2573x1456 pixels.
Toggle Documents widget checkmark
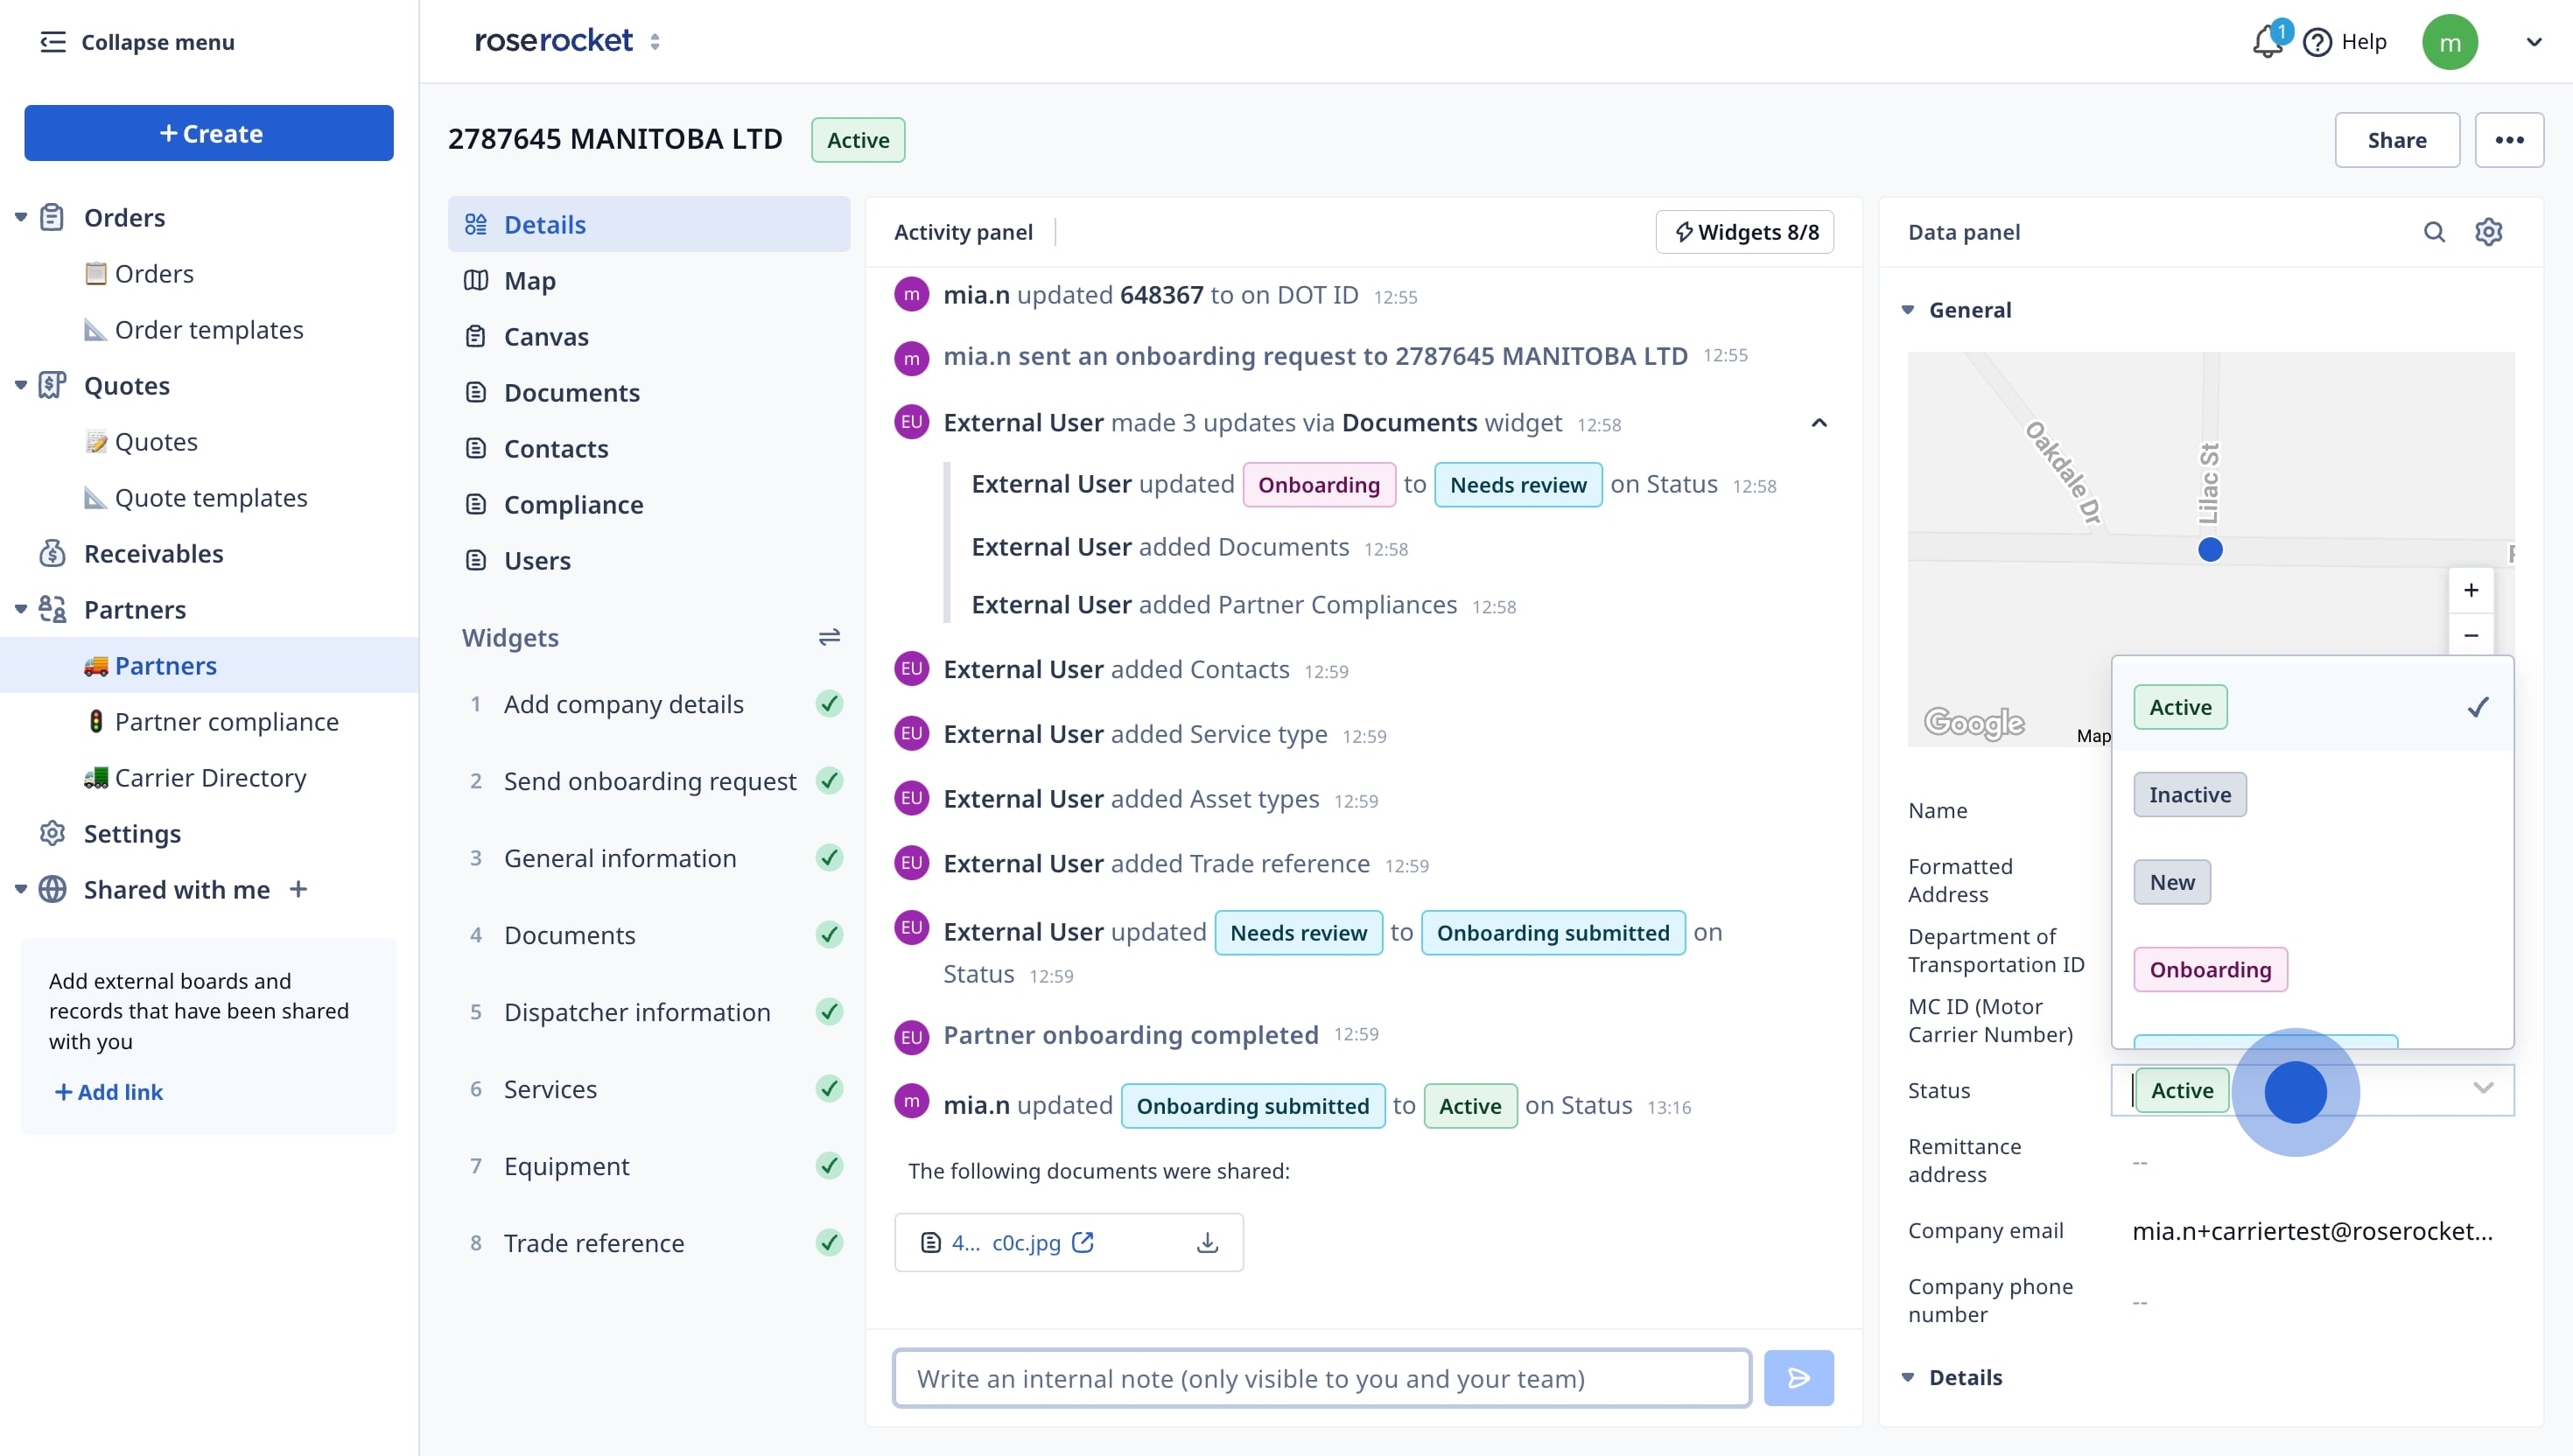pyautogui.click(x=829, y=935)
